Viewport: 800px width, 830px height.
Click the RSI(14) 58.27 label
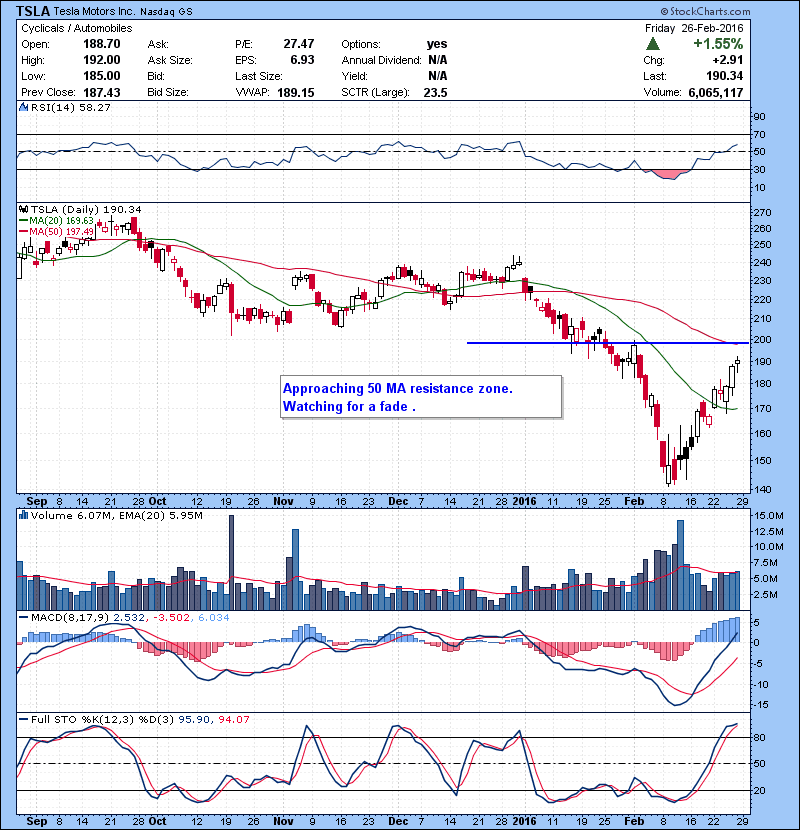[x=71, y=107]
